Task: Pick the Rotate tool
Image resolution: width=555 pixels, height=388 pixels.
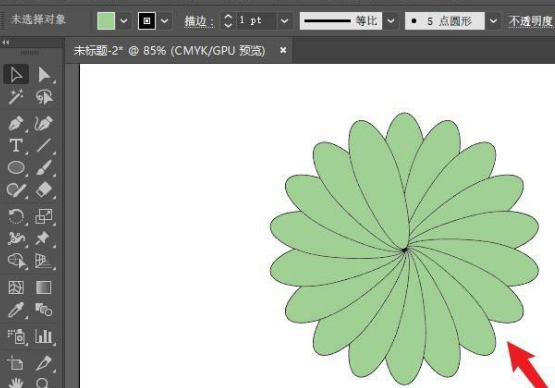Action: (x=16, y=216)
